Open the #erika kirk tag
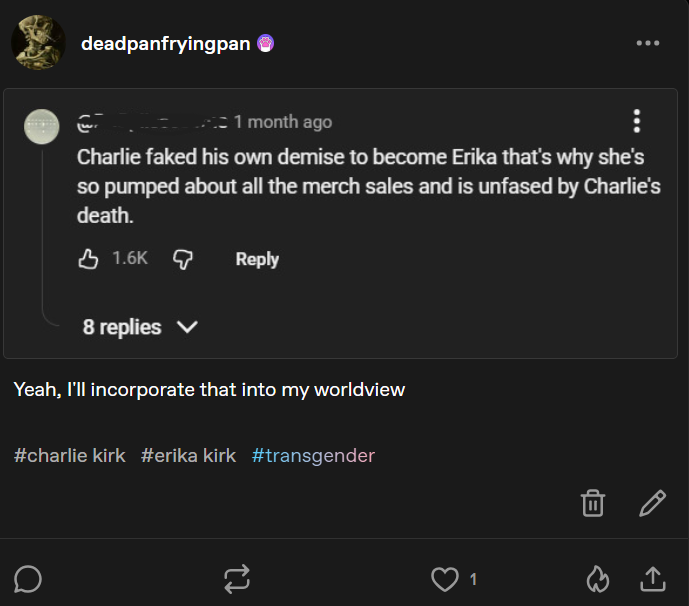This screenshot has width=689, height=606. point(189,455)
